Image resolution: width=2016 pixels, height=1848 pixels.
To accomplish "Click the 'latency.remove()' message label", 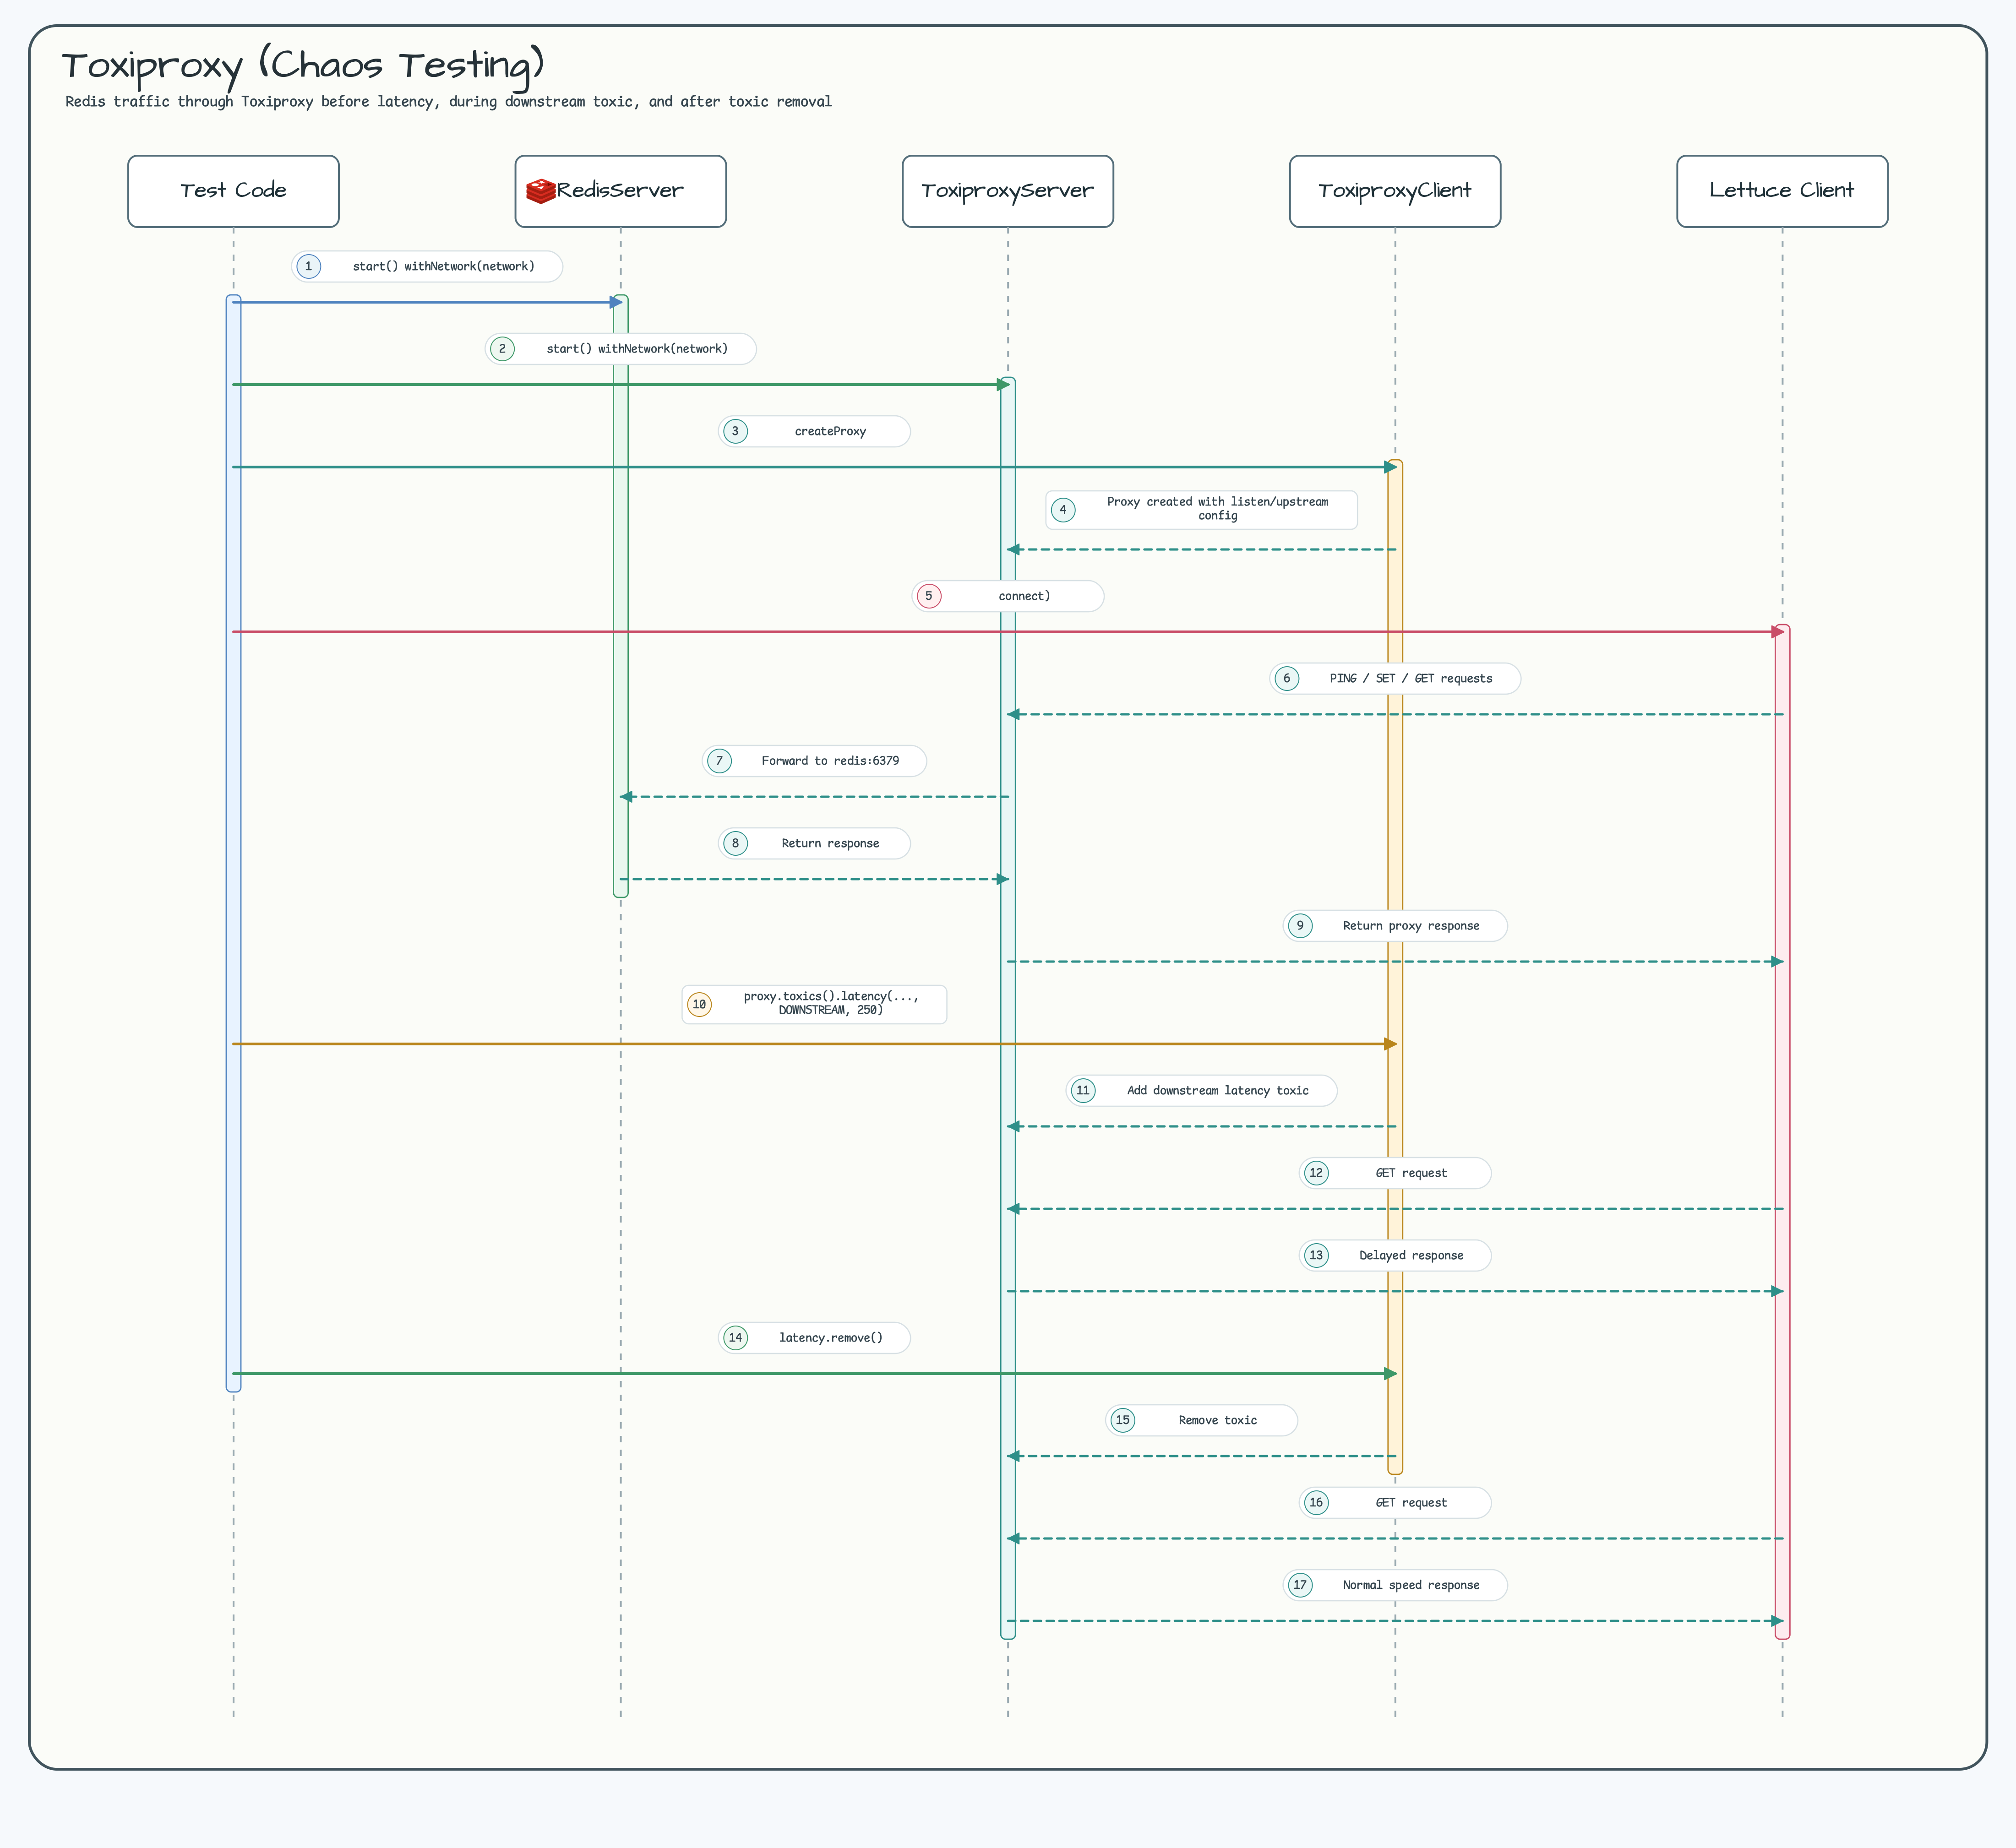I will (x=814, y=1338).
